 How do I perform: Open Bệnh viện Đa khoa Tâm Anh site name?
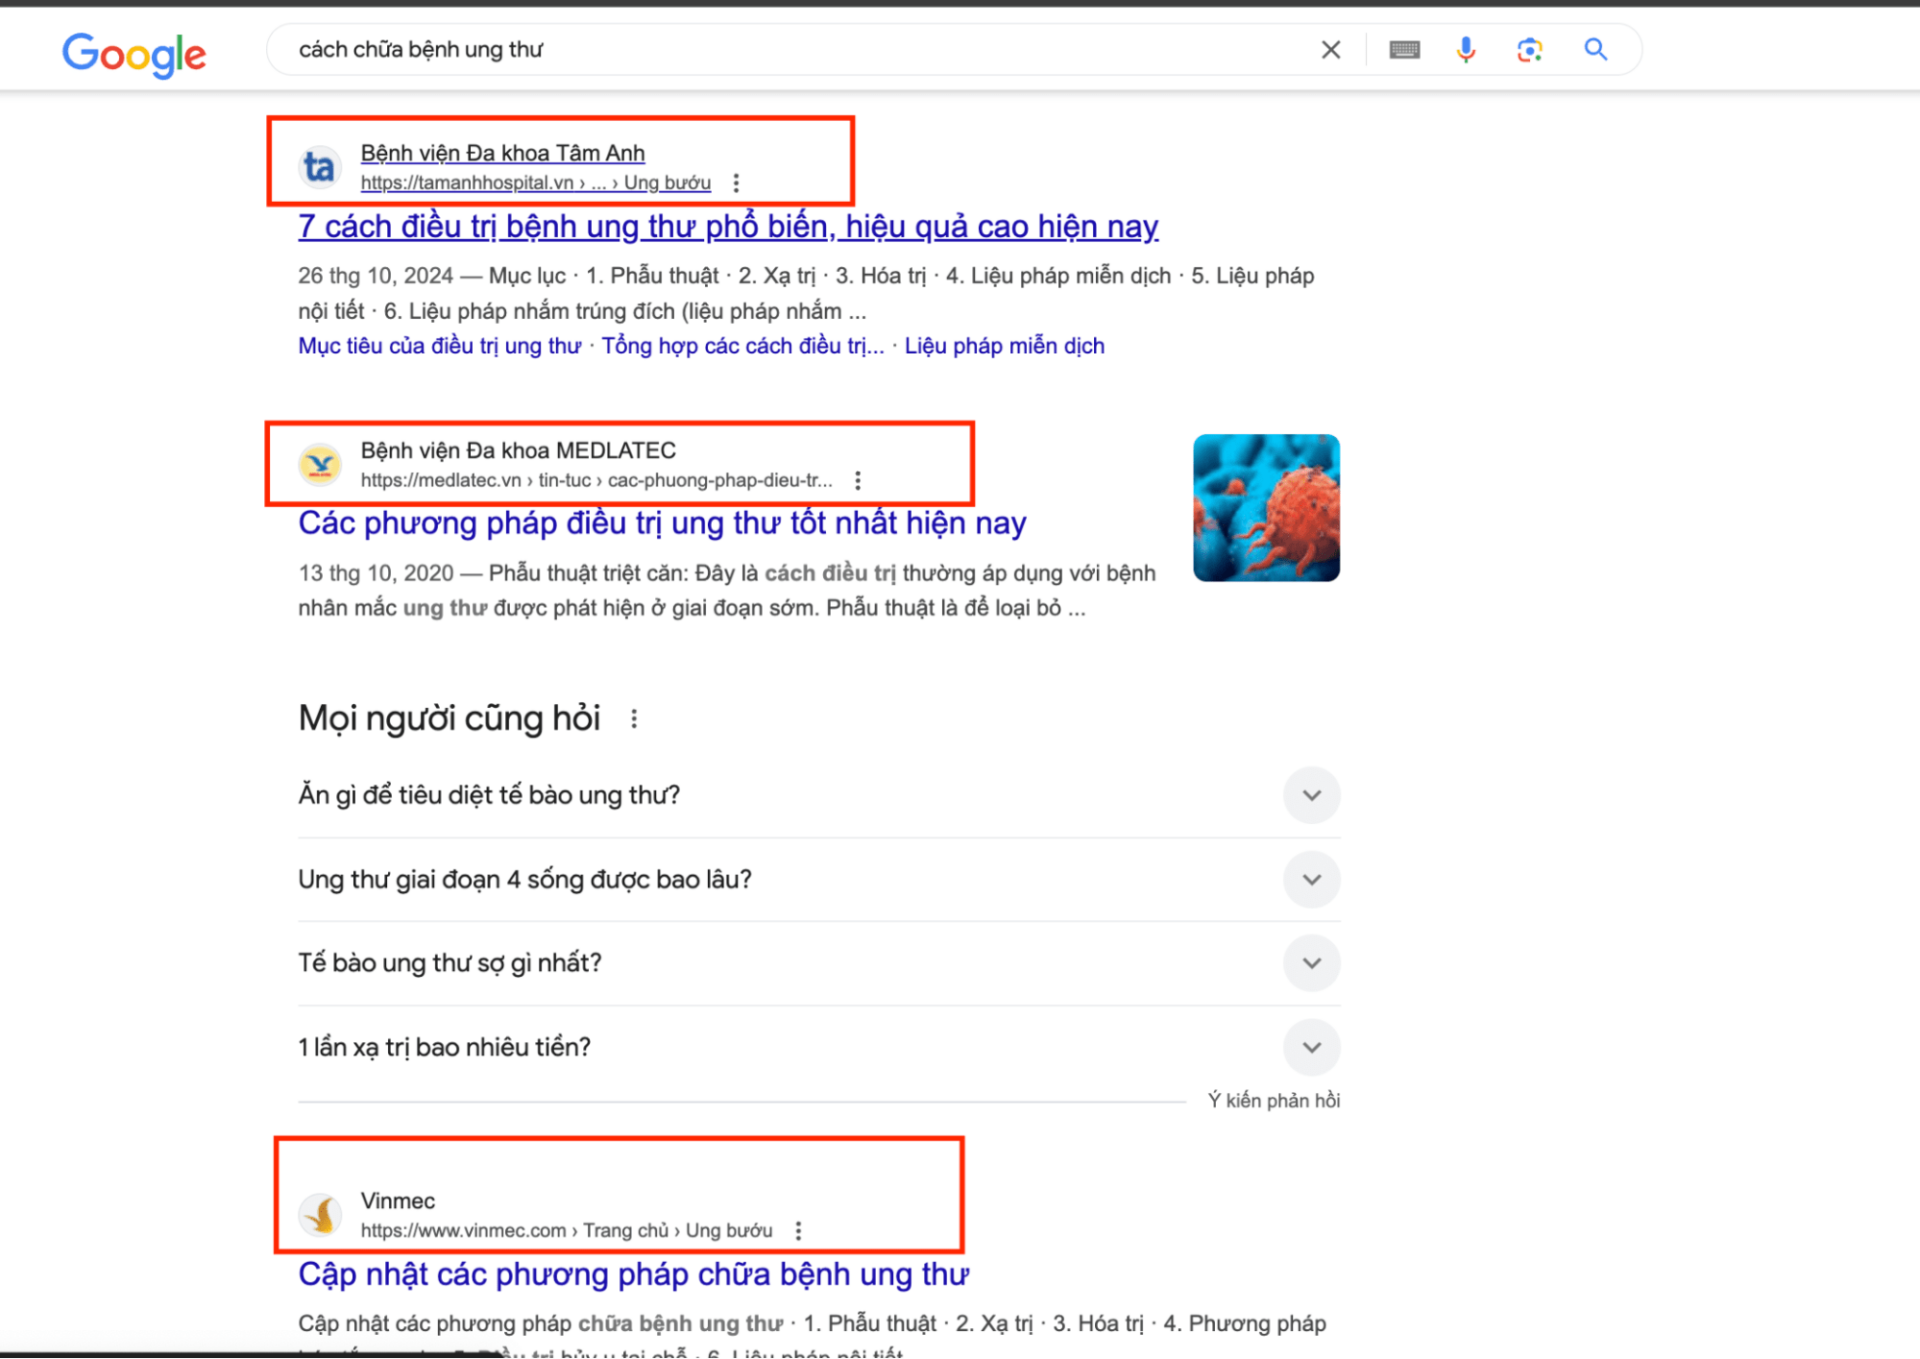click(503, 153)
